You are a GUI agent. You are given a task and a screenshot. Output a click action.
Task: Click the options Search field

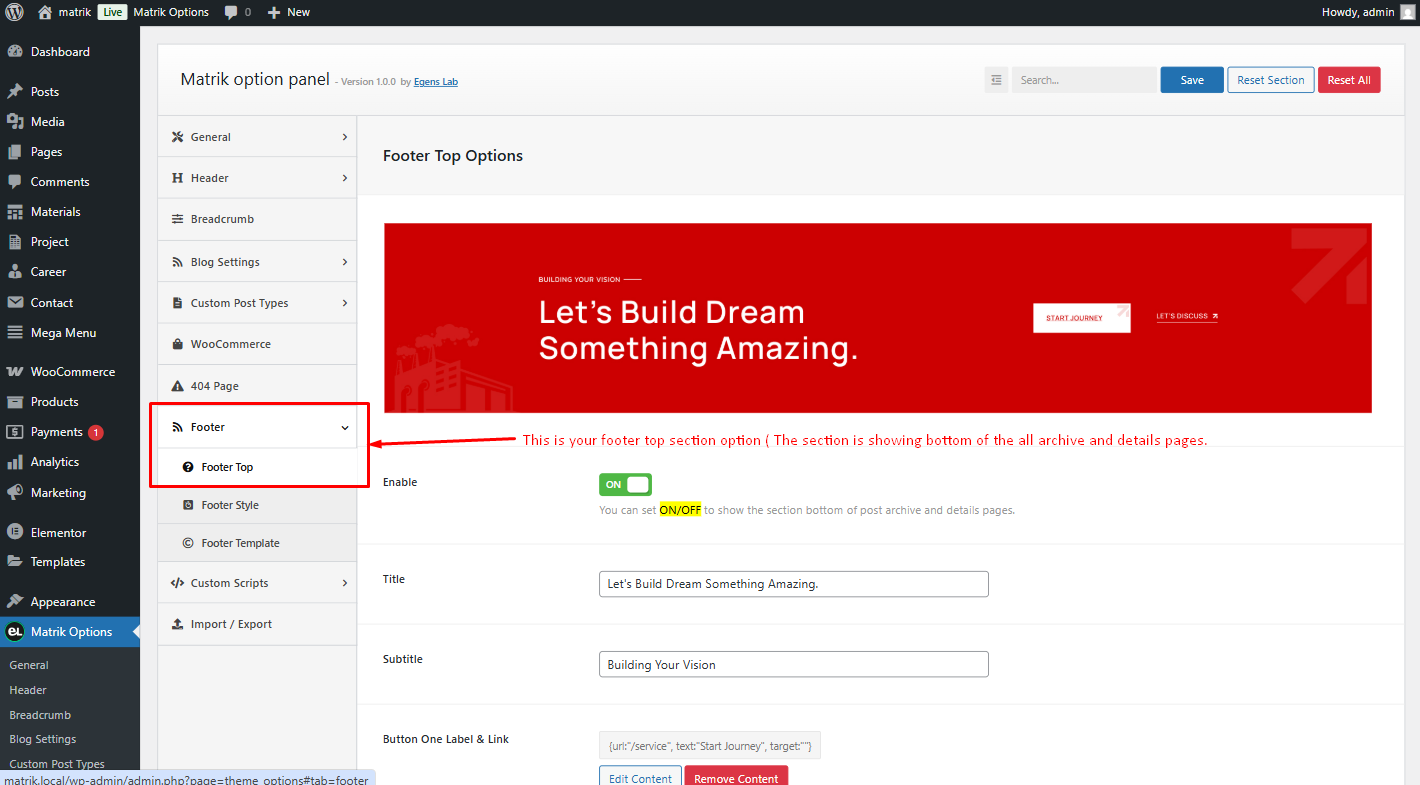click(x=1084, y=80)
